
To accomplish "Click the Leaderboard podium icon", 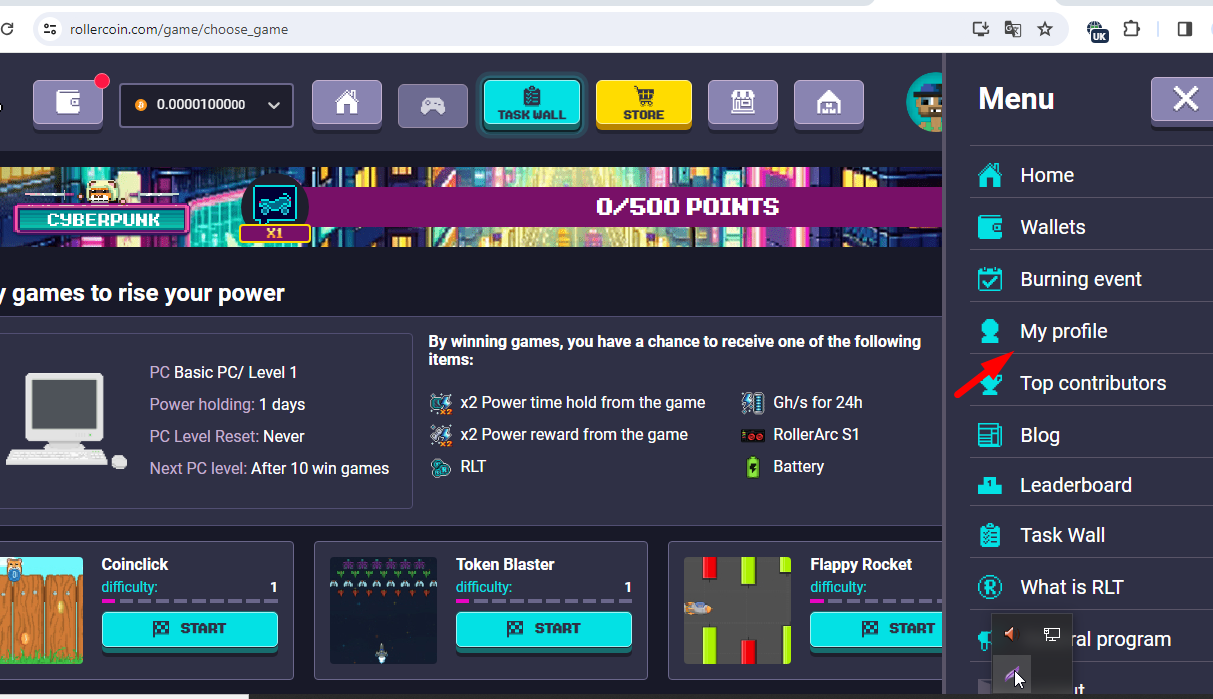I will tap(990, 485).
